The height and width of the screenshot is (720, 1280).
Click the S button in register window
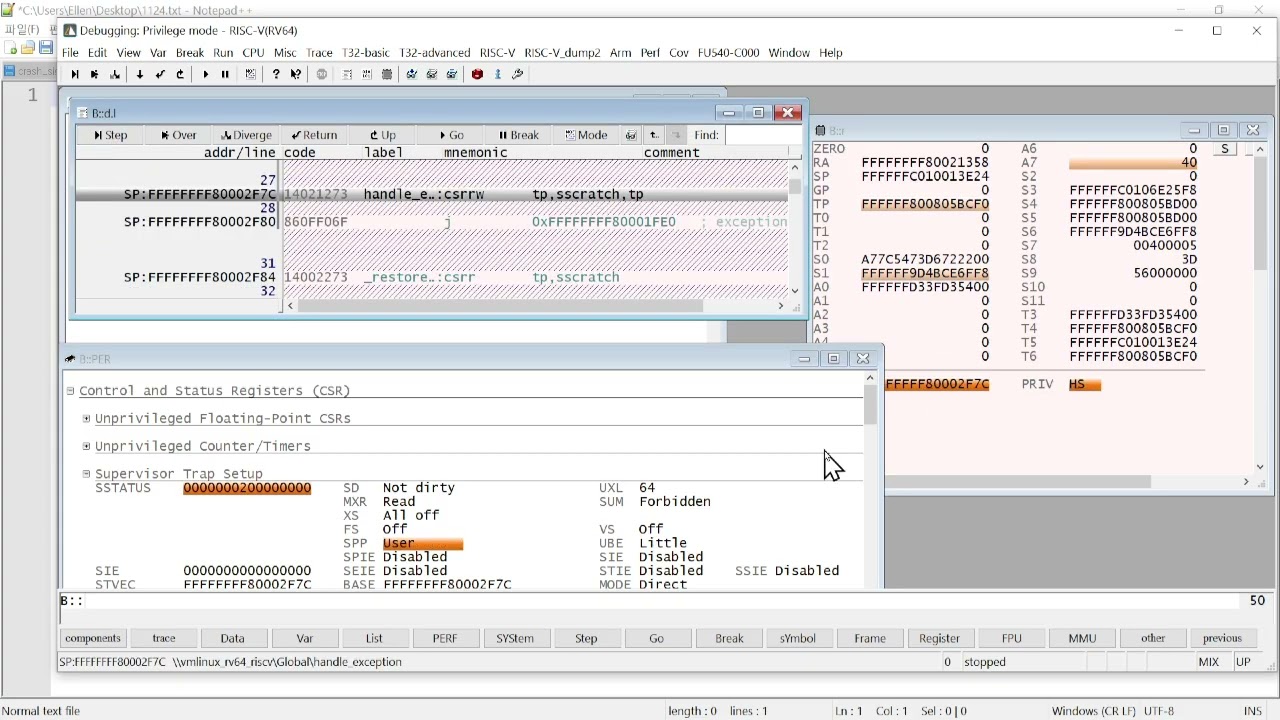(1225, 149)
